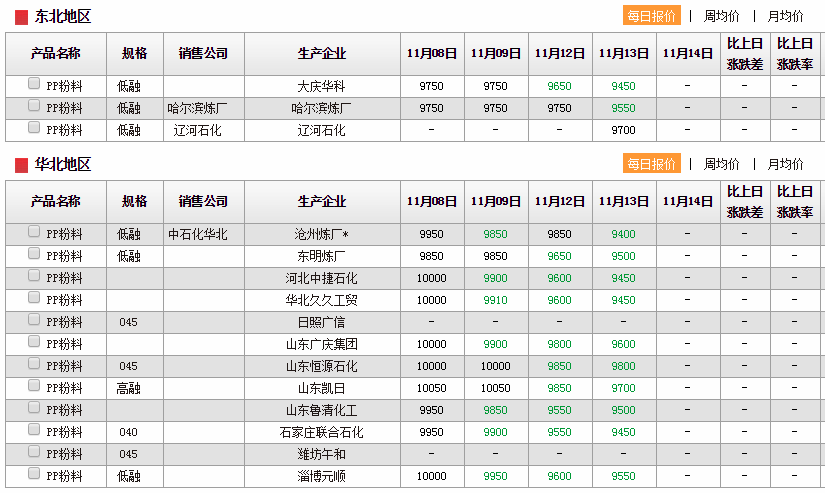This screenshot has width=825, height=493.
Task: Select the 淄博元顺 row checkbox
Action: (34, 474)
